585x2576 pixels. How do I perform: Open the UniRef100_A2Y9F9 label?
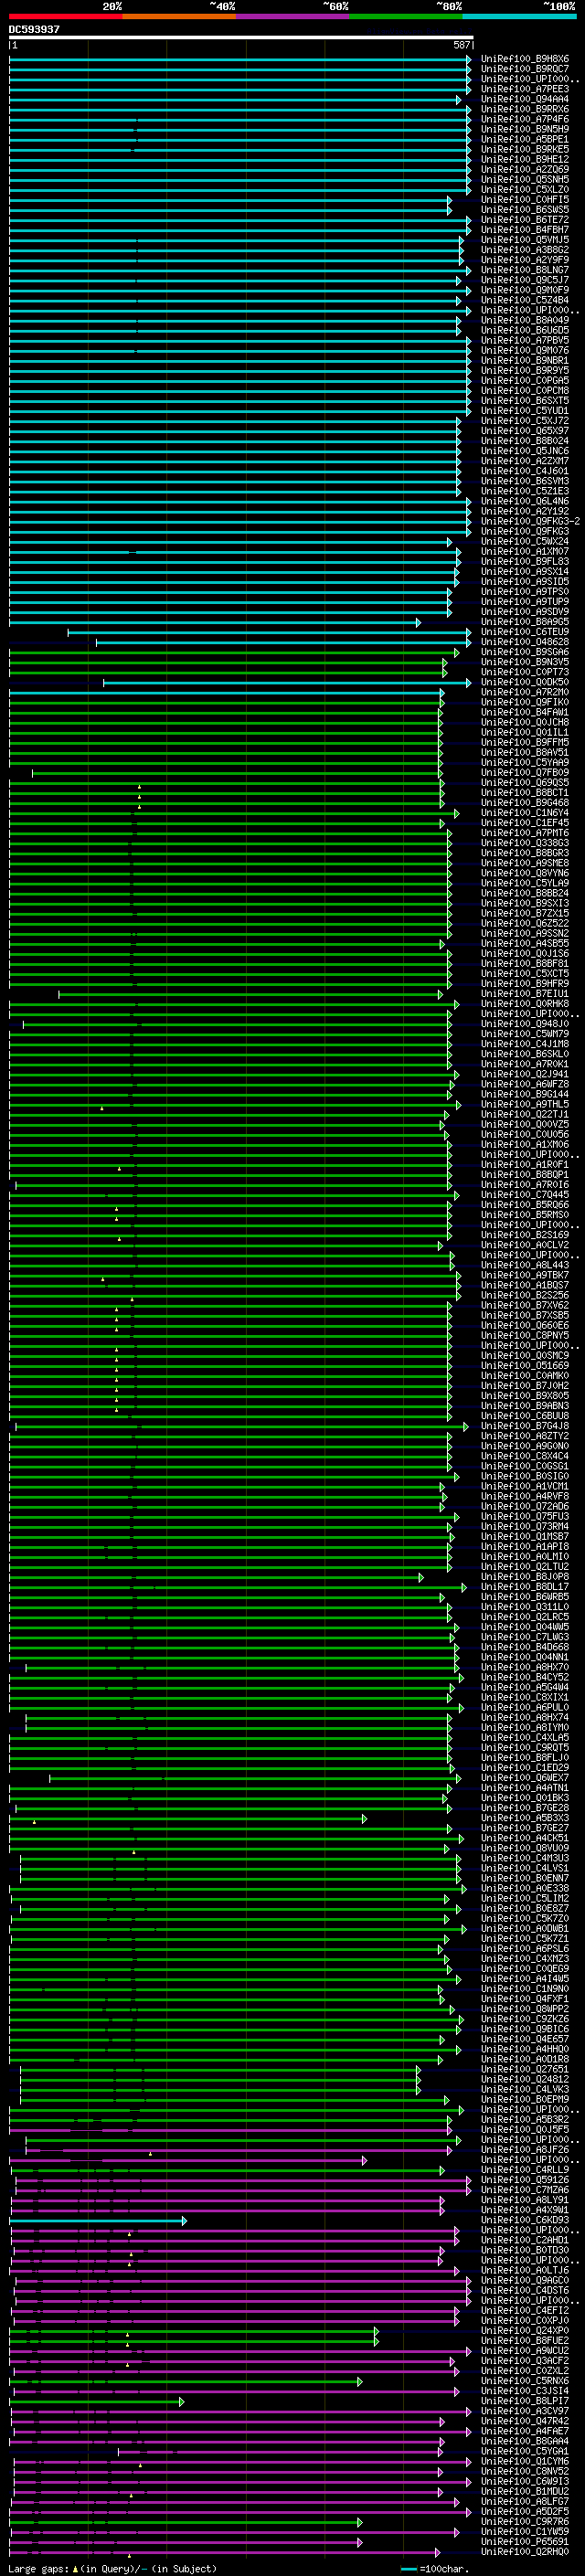525,260
